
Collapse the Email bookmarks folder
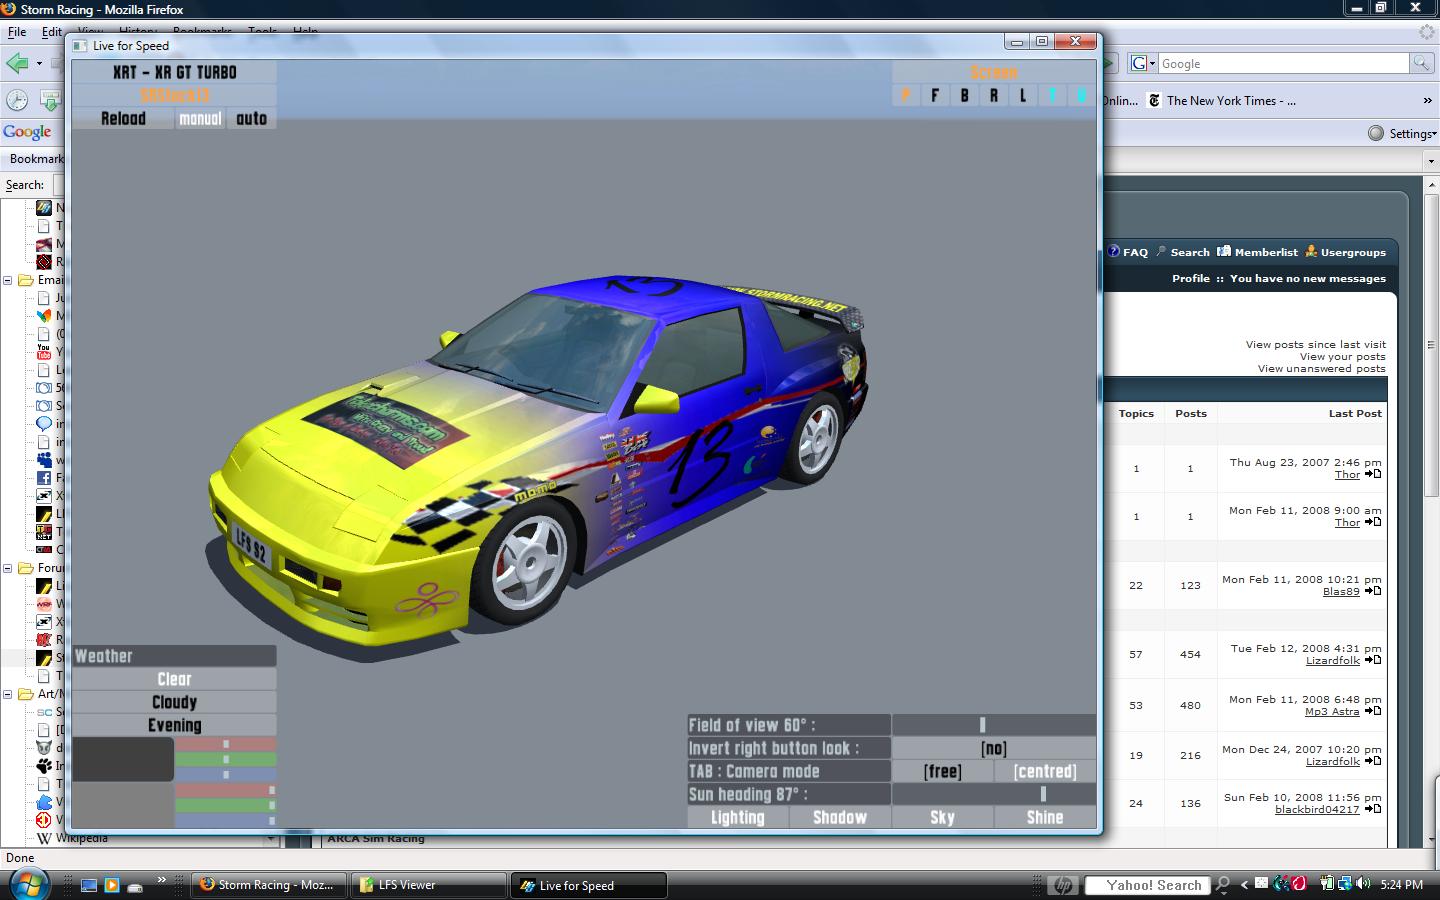[x=8, y=280]
